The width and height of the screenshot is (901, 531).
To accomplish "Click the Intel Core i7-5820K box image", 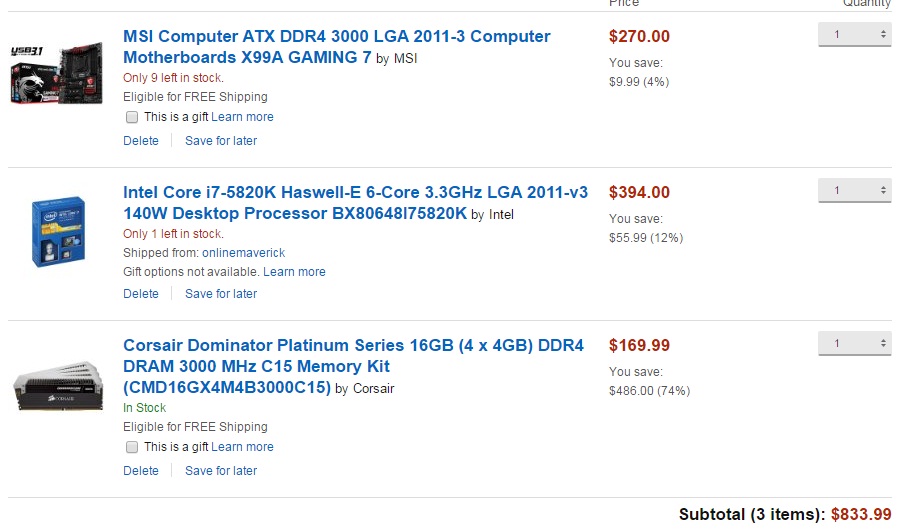I will coord(58,232).
